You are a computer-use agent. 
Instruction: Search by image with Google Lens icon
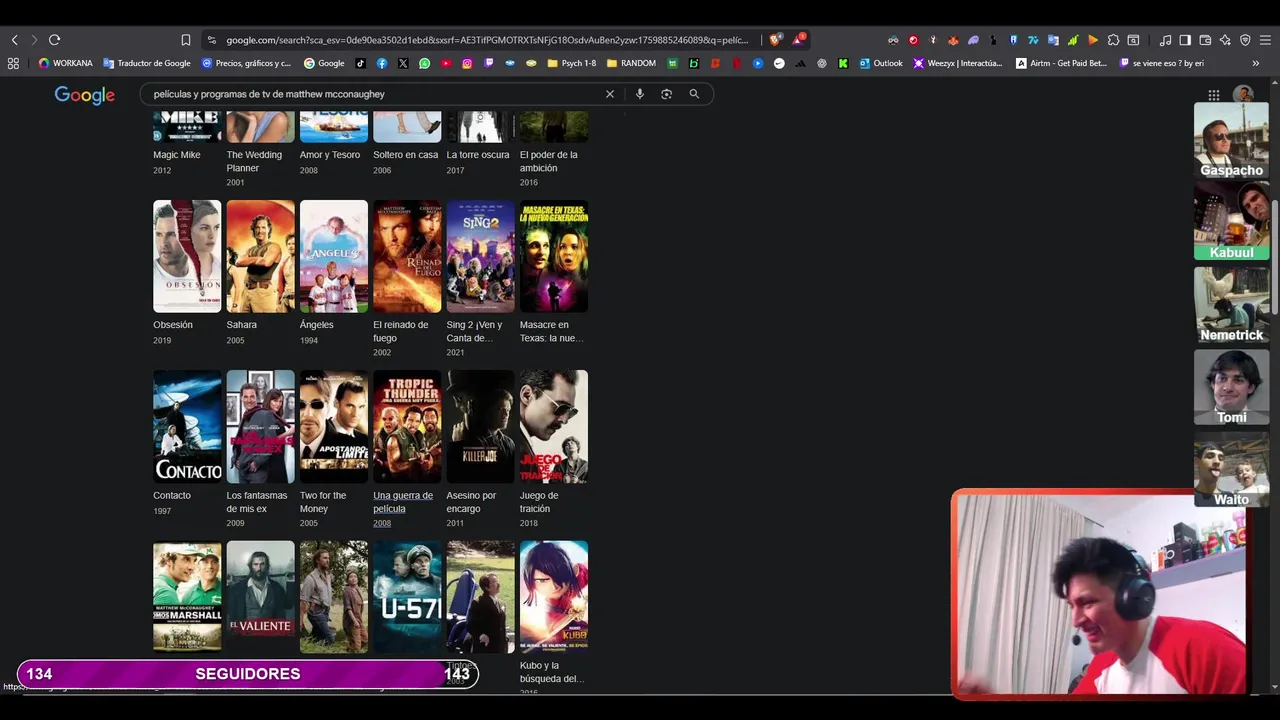coord(666,94)
